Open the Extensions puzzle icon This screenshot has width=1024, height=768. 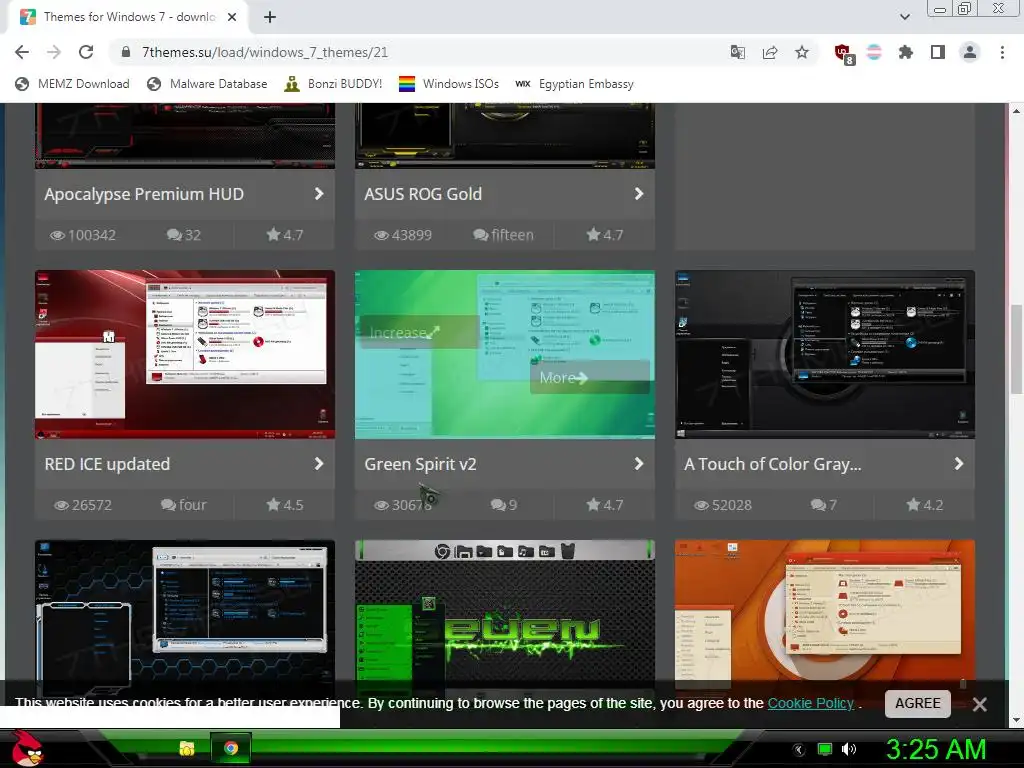click(906, 52)
